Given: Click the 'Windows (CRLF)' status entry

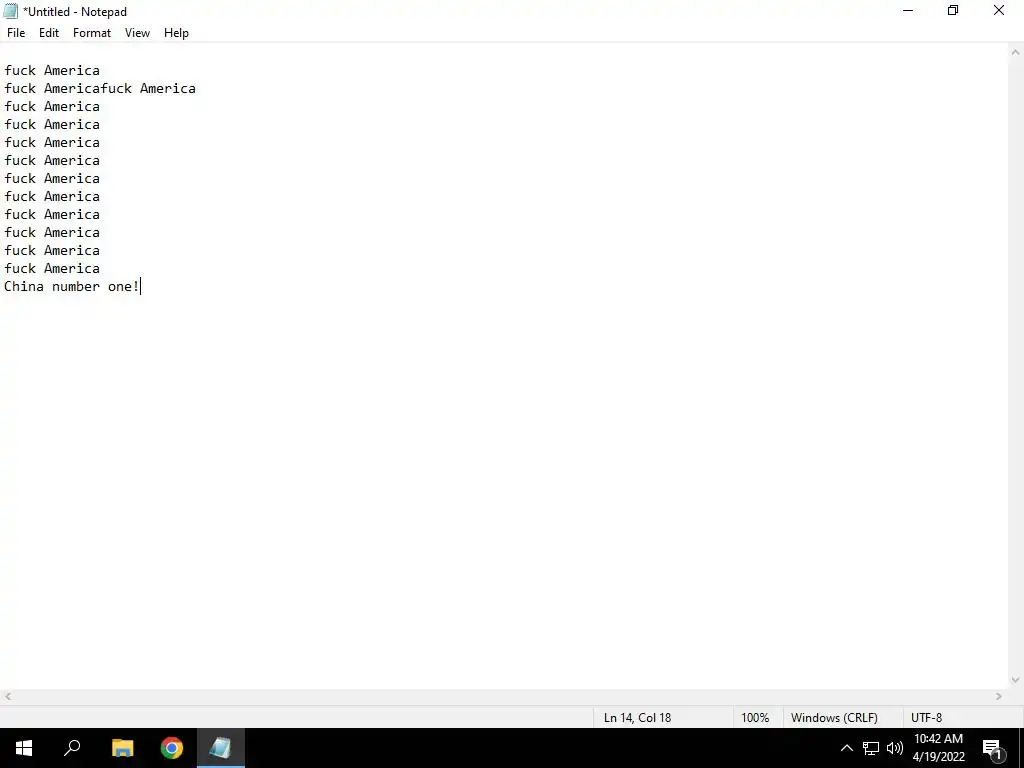Looking at the screenshot, I should pos(834,718).
